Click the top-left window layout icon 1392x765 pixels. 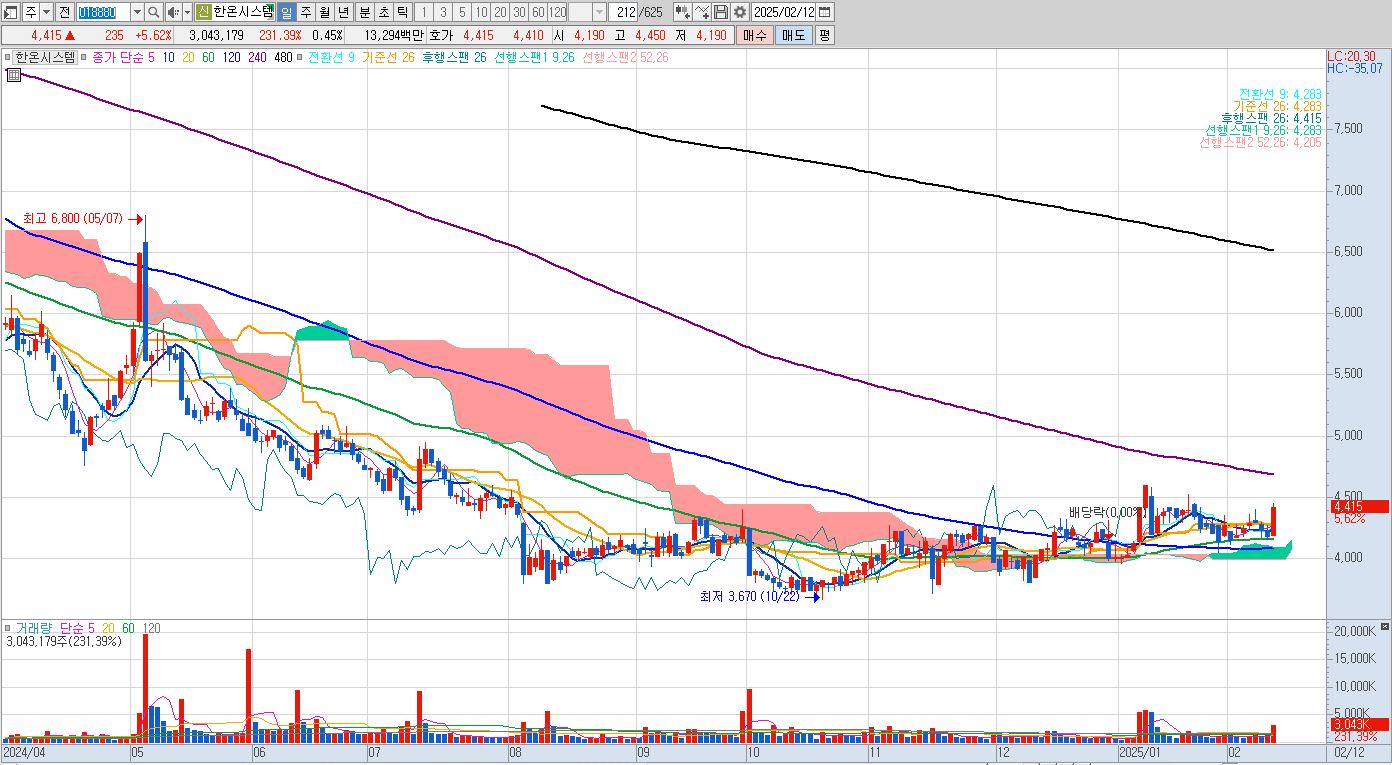click(11, 12)
